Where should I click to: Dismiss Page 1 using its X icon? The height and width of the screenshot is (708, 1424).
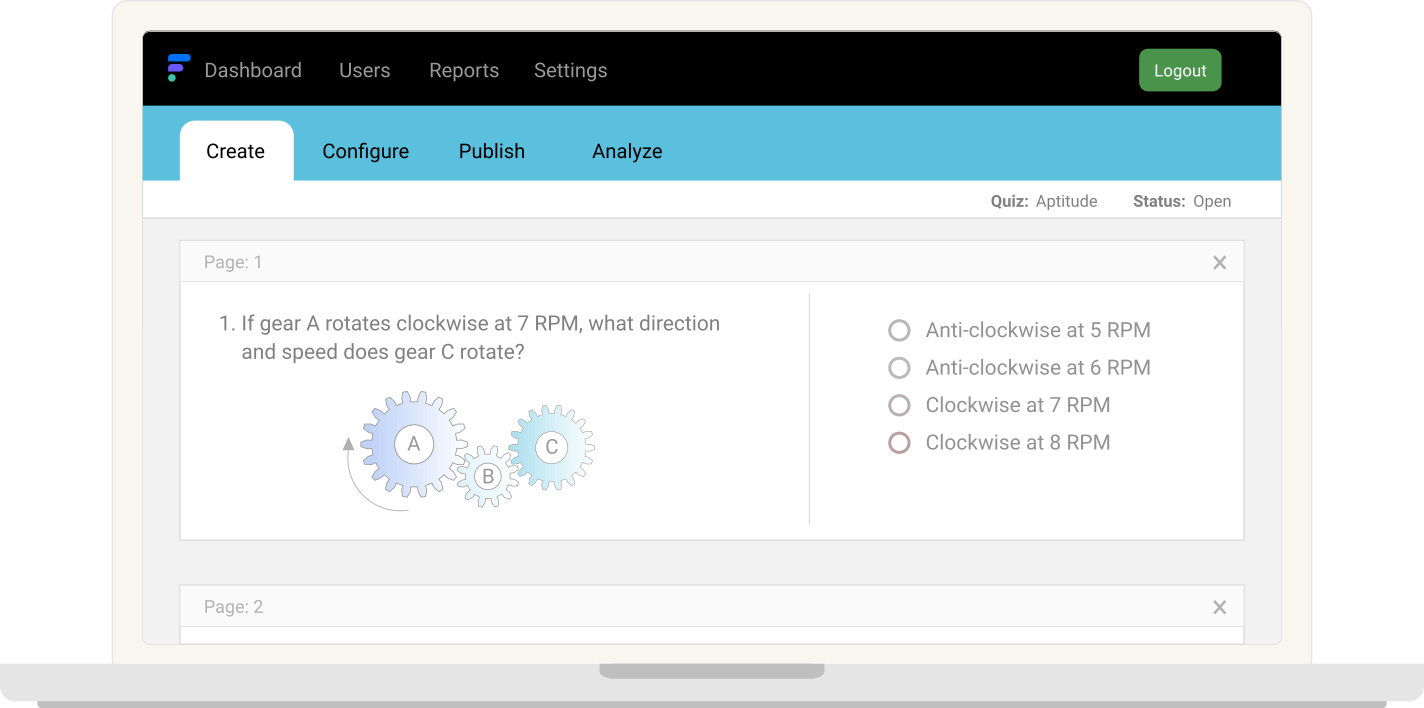click(1219, 262)
